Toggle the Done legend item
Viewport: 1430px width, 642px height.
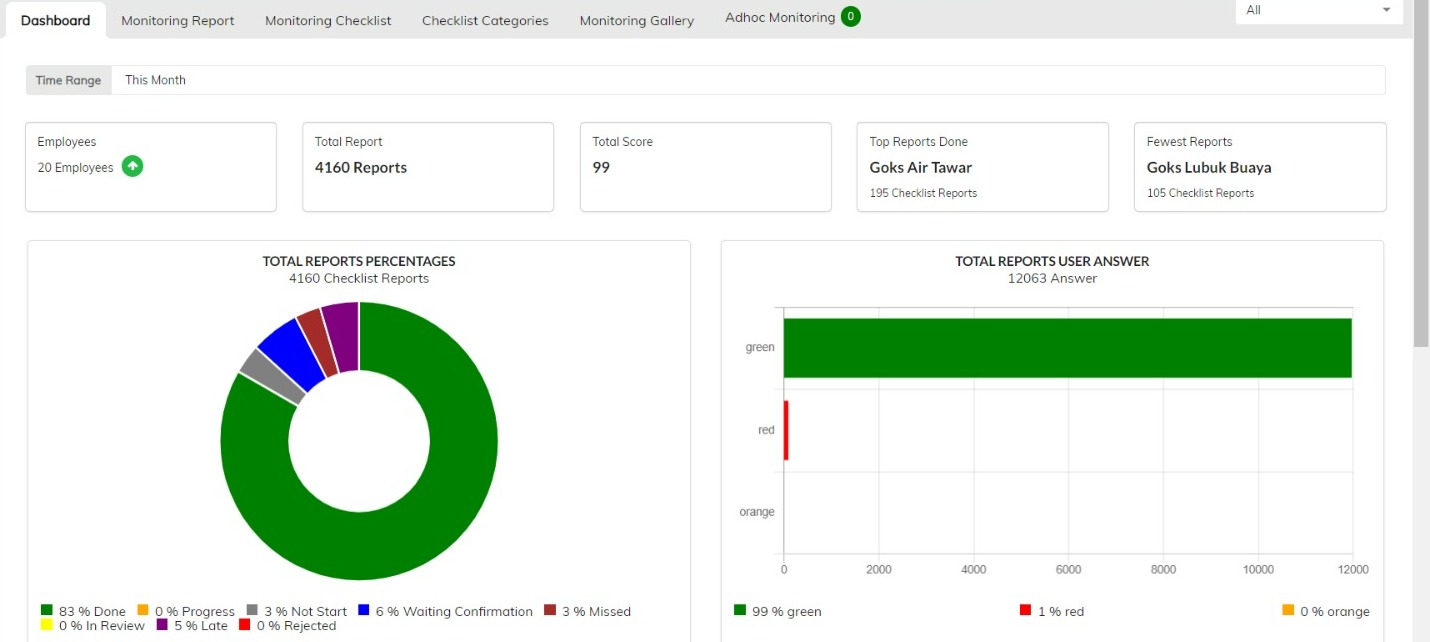coord(84,611)
